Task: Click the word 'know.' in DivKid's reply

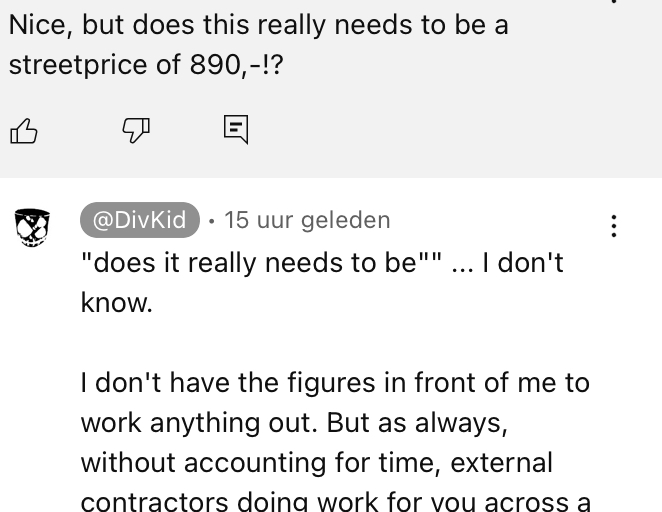Action: tap(117, 303)
